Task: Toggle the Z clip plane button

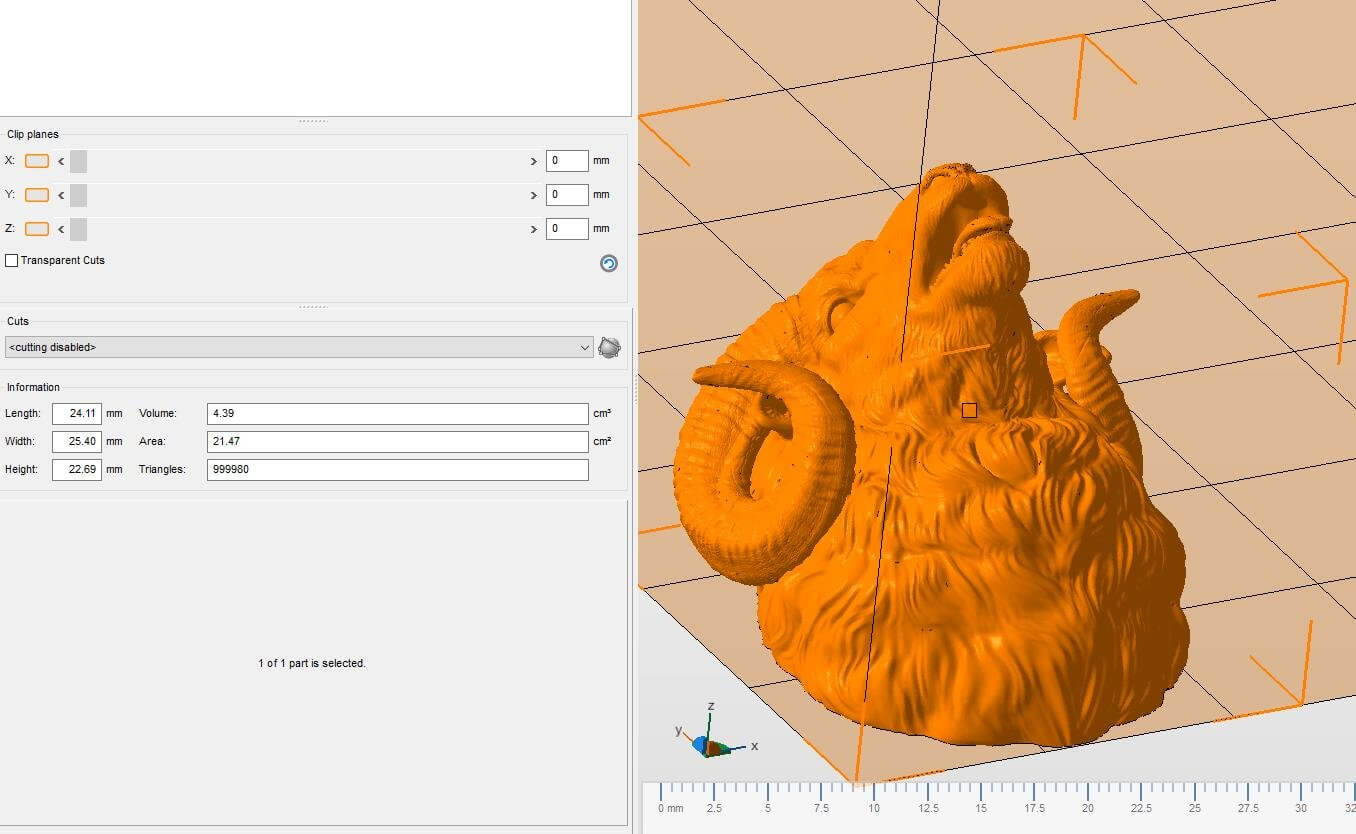Action: point(37,229)
